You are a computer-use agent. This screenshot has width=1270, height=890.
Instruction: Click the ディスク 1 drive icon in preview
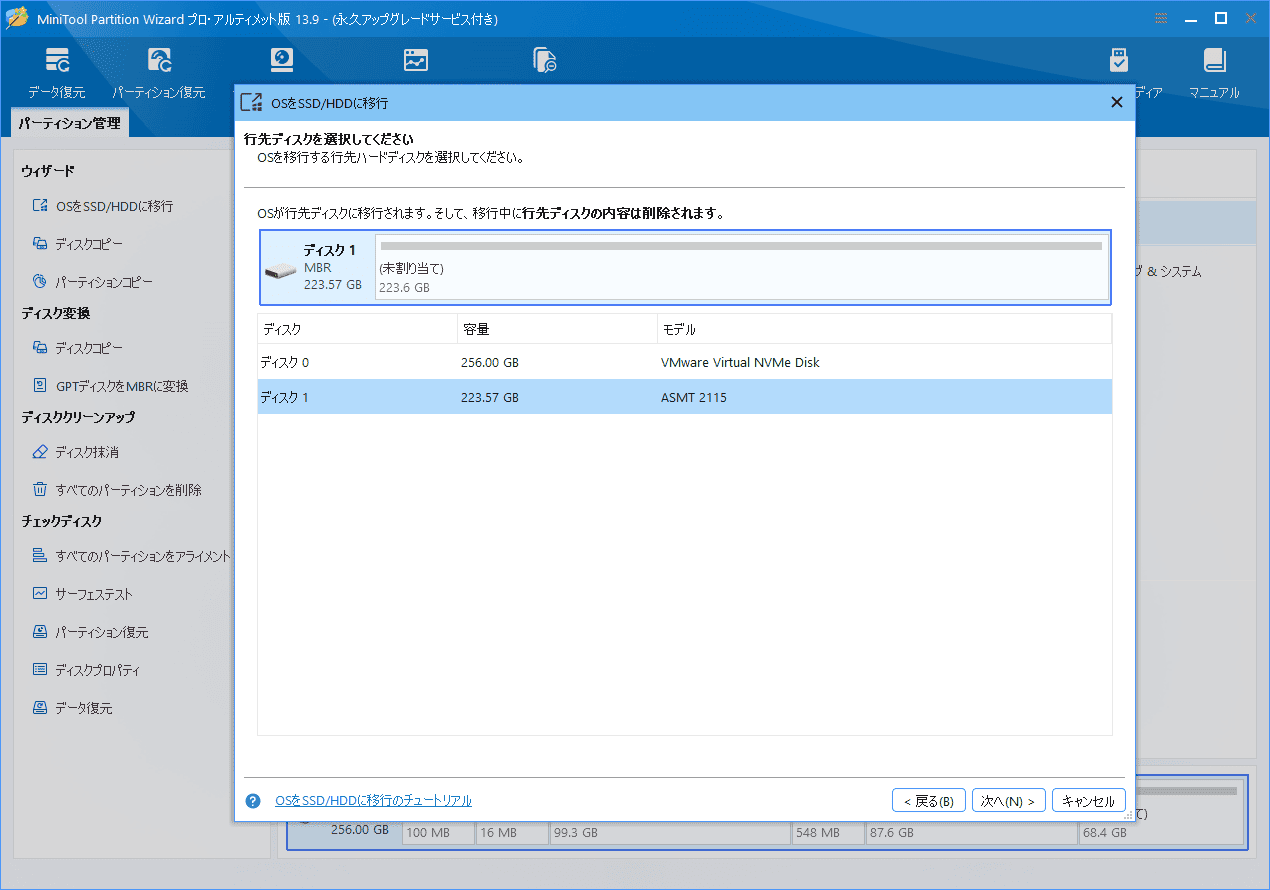pyautogui.click(x=280, y=272)
